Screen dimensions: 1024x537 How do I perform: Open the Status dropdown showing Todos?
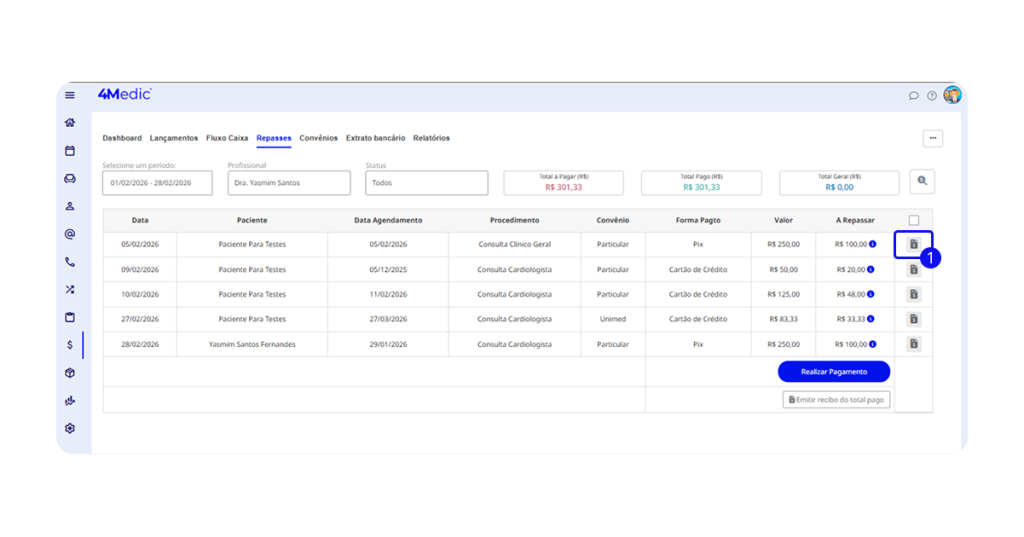pos(426,183)
